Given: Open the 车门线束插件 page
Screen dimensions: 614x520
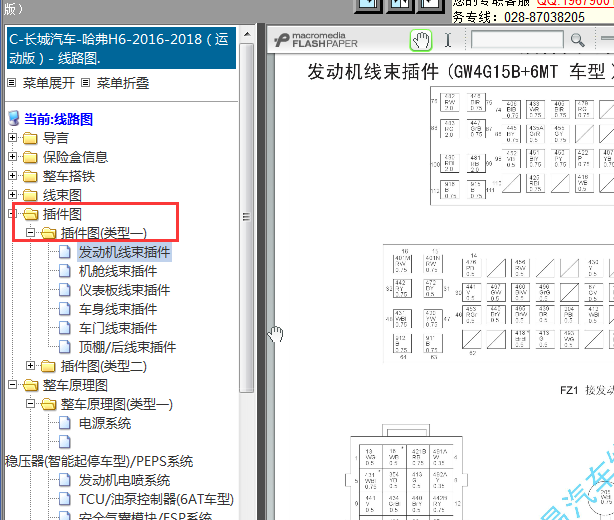Looking at the screenshot, I should point(118,328).
